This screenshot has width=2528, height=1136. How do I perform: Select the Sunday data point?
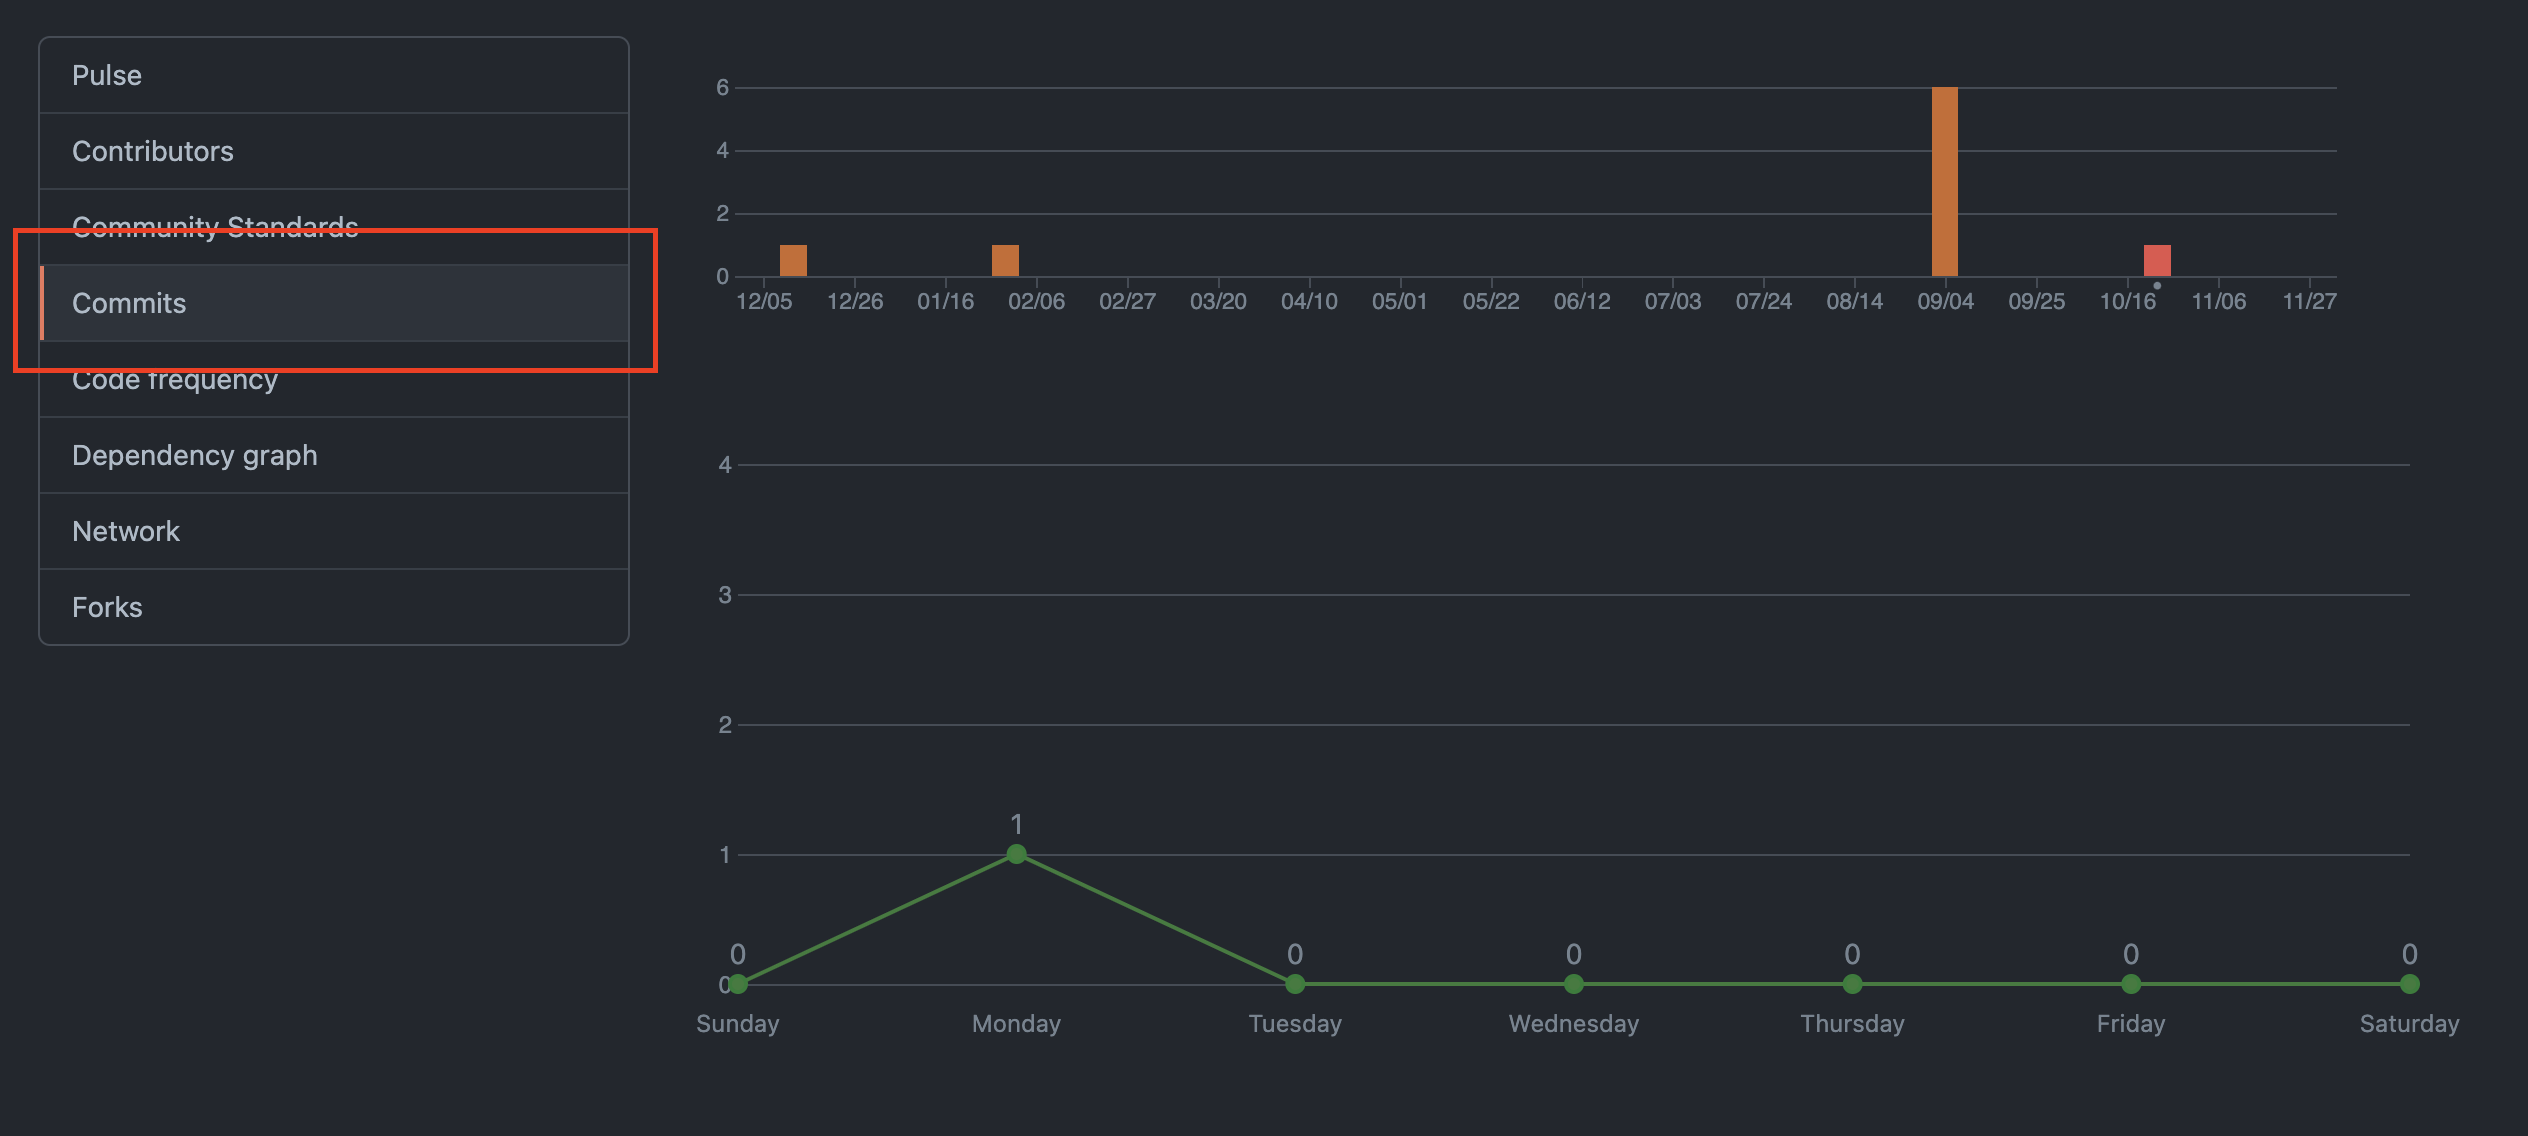pyautogui.click(x=737, y=984)
